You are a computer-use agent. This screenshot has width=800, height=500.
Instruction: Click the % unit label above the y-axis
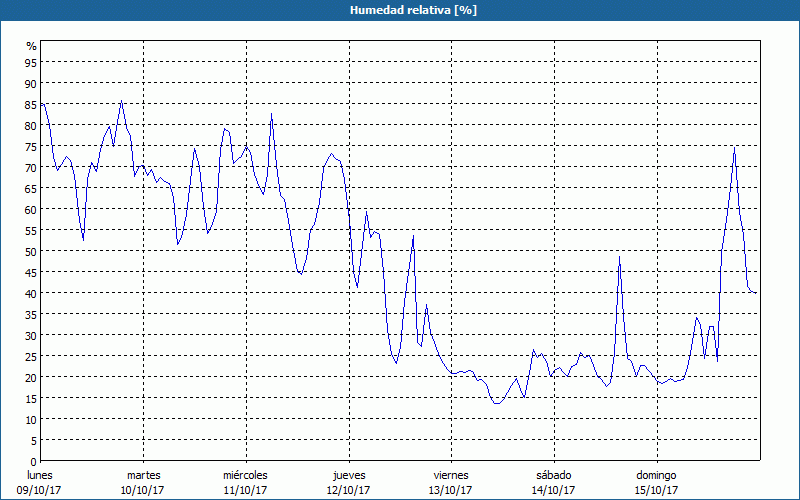click(31, 46)
